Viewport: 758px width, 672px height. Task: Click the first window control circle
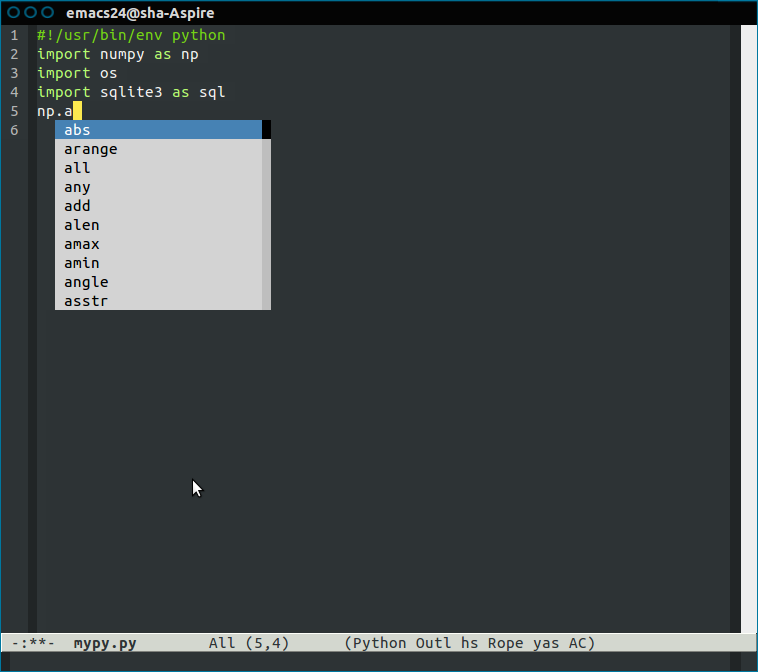click(14, 12)
